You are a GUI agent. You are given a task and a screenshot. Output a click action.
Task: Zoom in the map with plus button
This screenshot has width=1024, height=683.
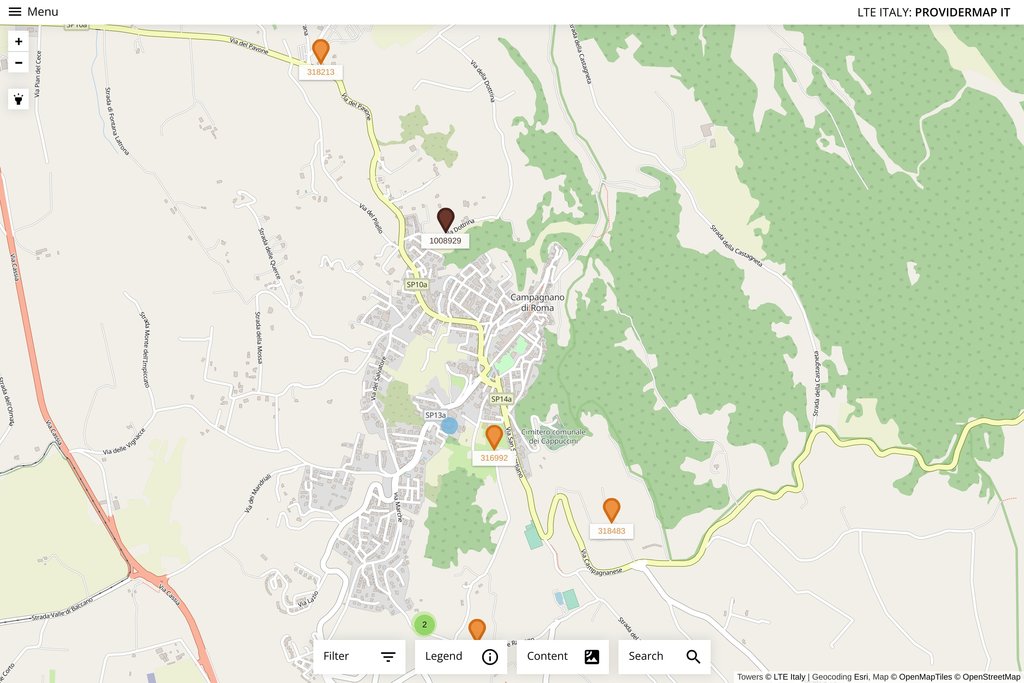pos(18,41)
